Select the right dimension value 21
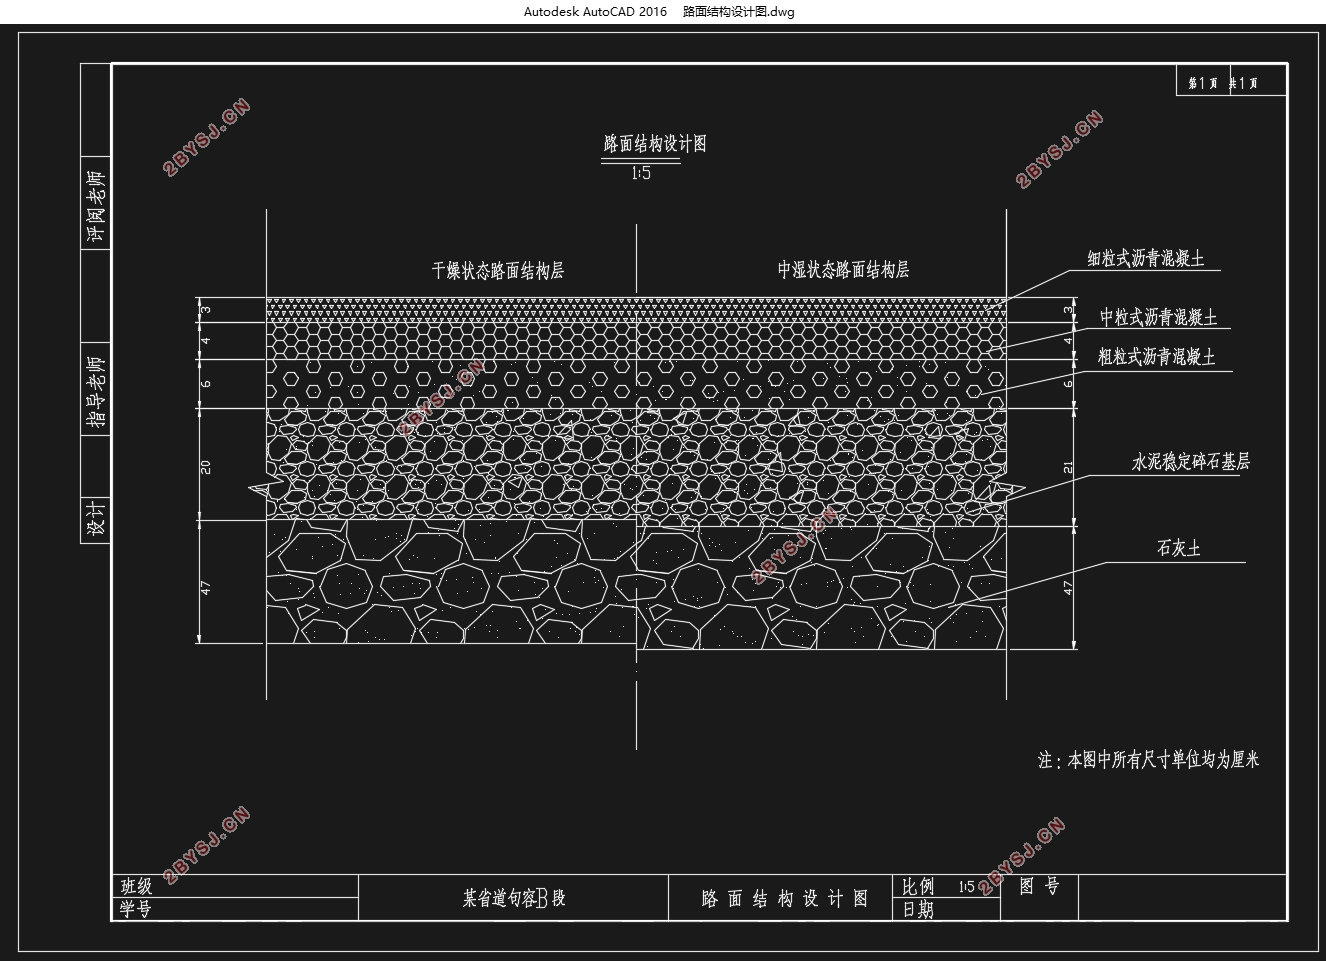Viewport: 1326px width, 961px height. (1068, 467)
